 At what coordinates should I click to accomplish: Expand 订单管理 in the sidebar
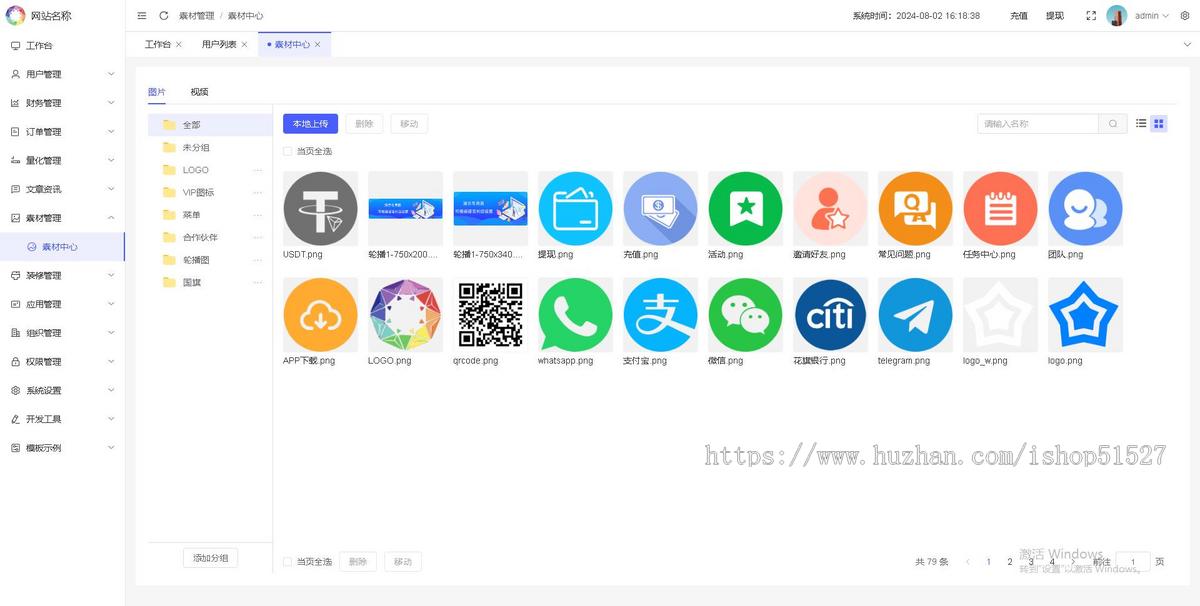click(62, 132)
